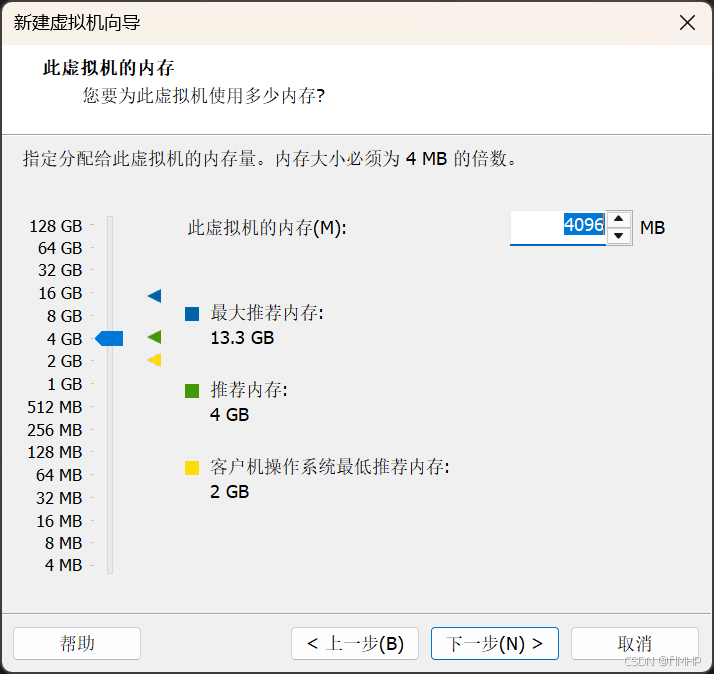
Task: Close the 新建虚拟机向导 dialog window
Action: pos(687,23)
